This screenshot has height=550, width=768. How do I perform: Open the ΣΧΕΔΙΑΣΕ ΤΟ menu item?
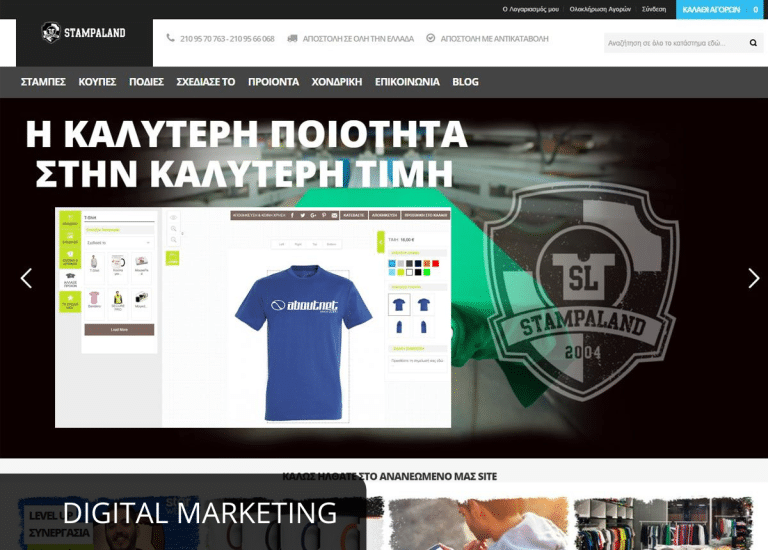(x=205, y=82)
